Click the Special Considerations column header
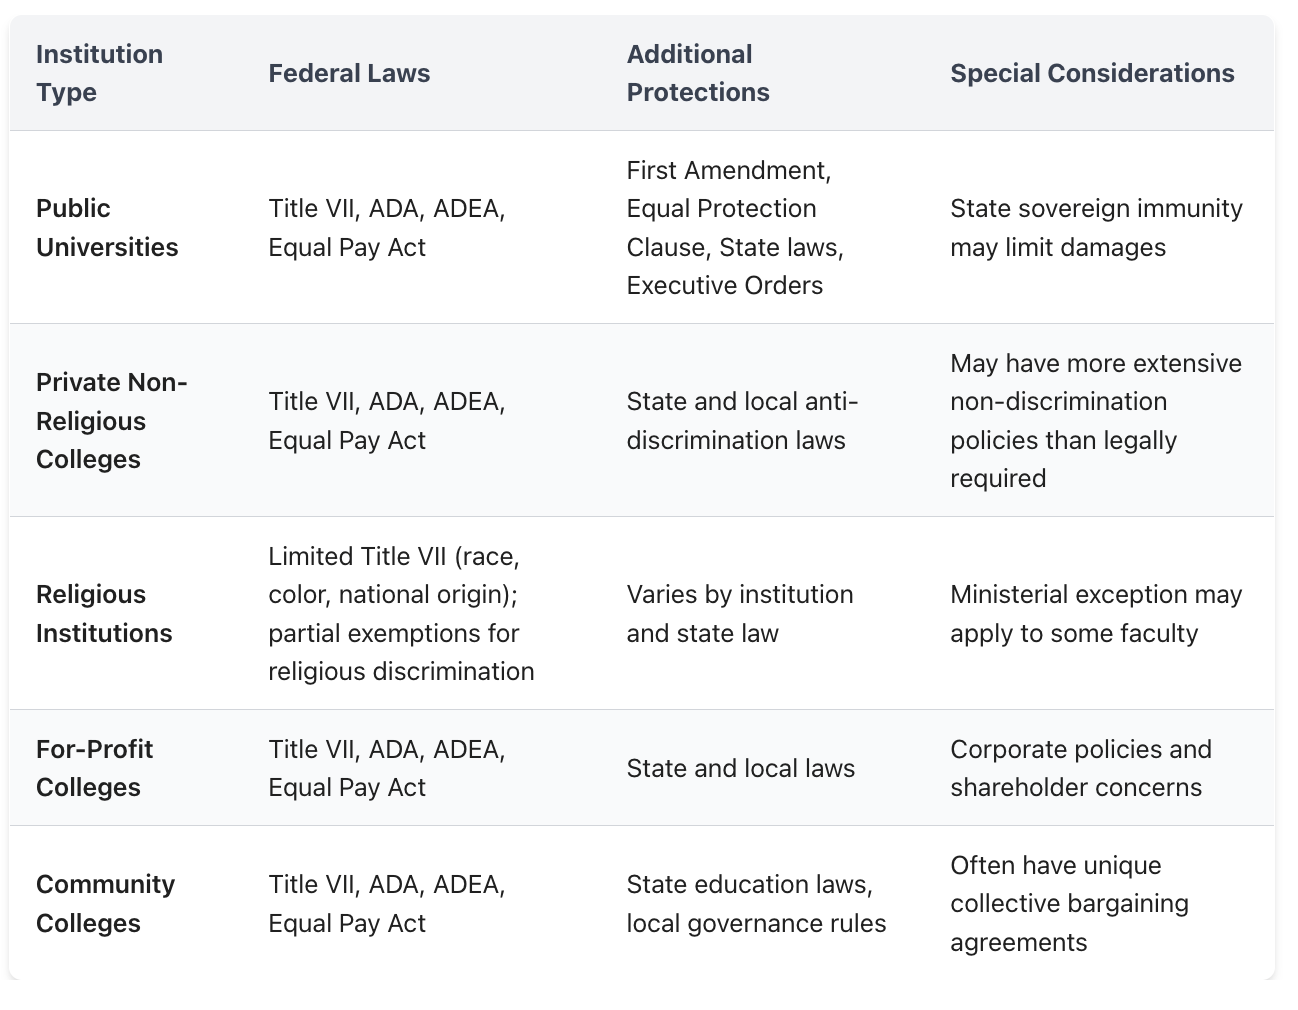The height and width of the screenshot is (1010, 1298). [1092, 73]
